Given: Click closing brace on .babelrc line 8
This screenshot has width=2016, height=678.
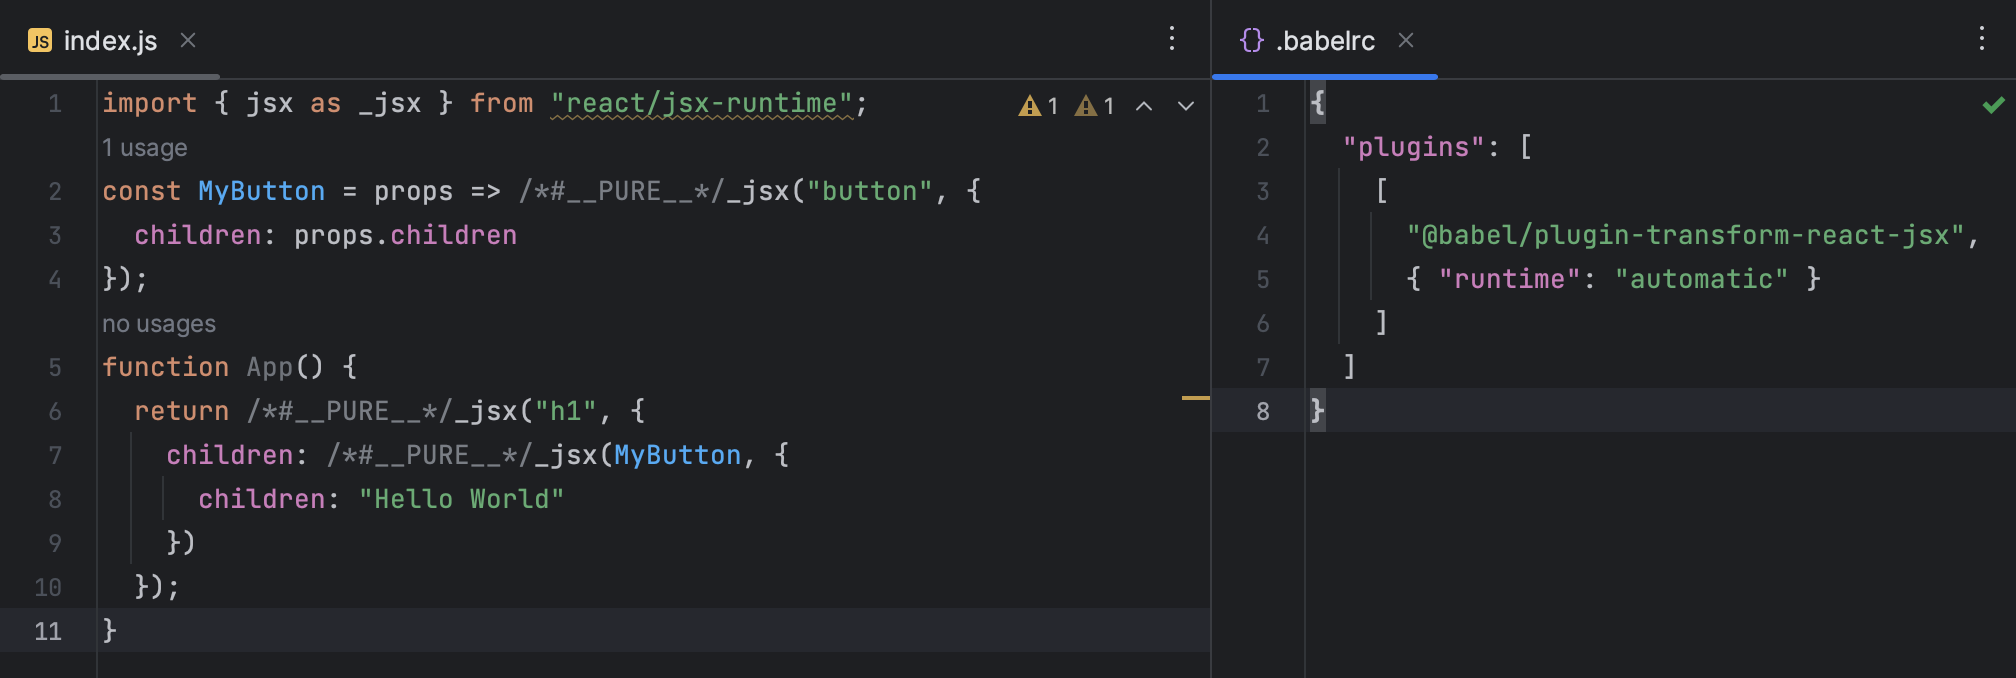Looking at the screenshot, I should 1318,411.
